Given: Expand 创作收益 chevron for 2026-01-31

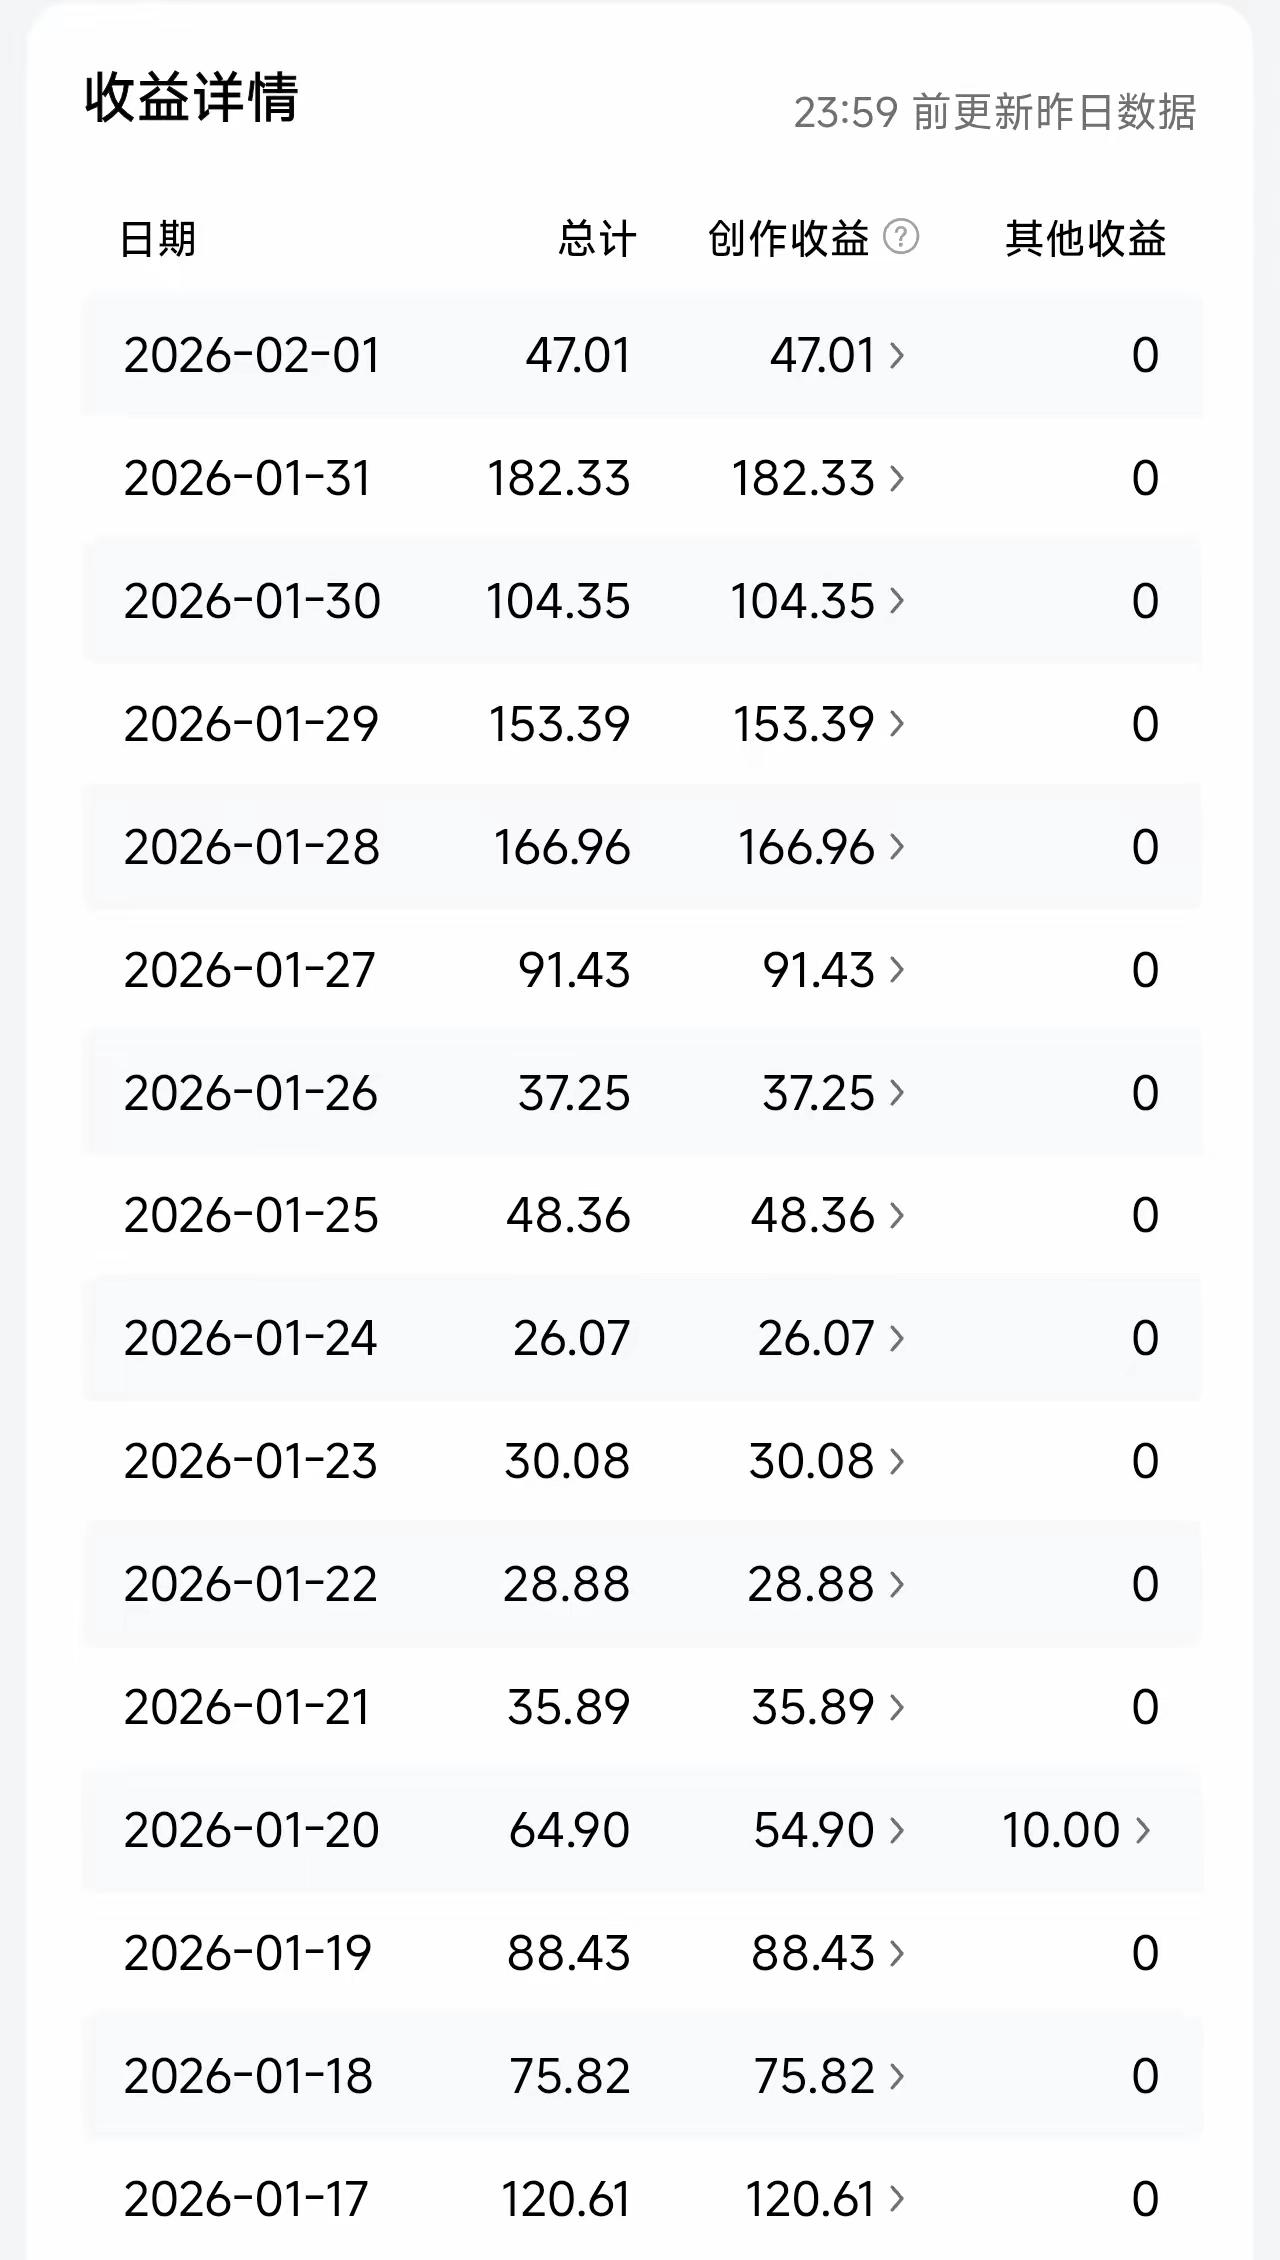Looking at the screenshot, I should (897, 478).
